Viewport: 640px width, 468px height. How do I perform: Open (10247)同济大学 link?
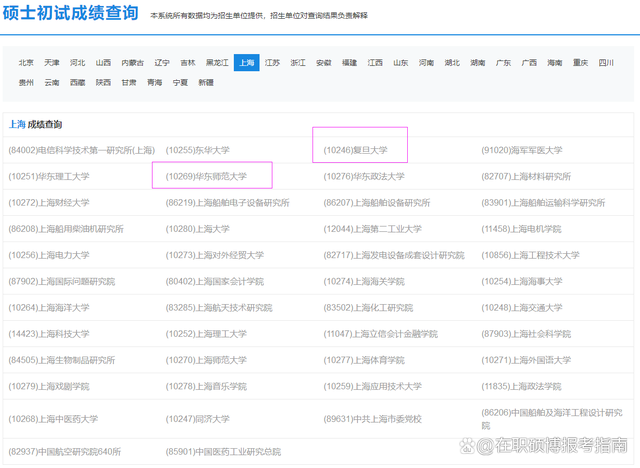pos(198,419)
